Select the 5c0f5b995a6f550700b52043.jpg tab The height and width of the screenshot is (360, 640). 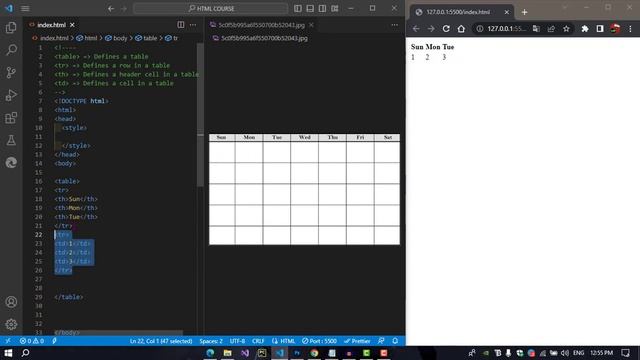point(261,25)
